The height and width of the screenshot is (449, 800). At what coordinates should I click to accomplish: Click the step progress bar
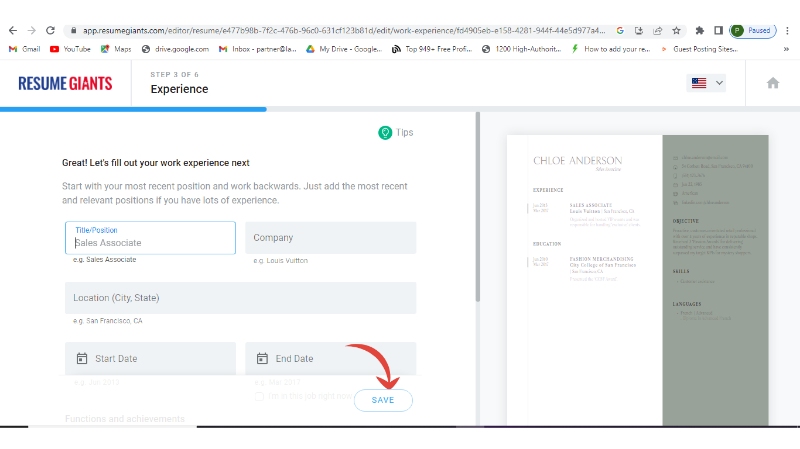coord(133,108)
